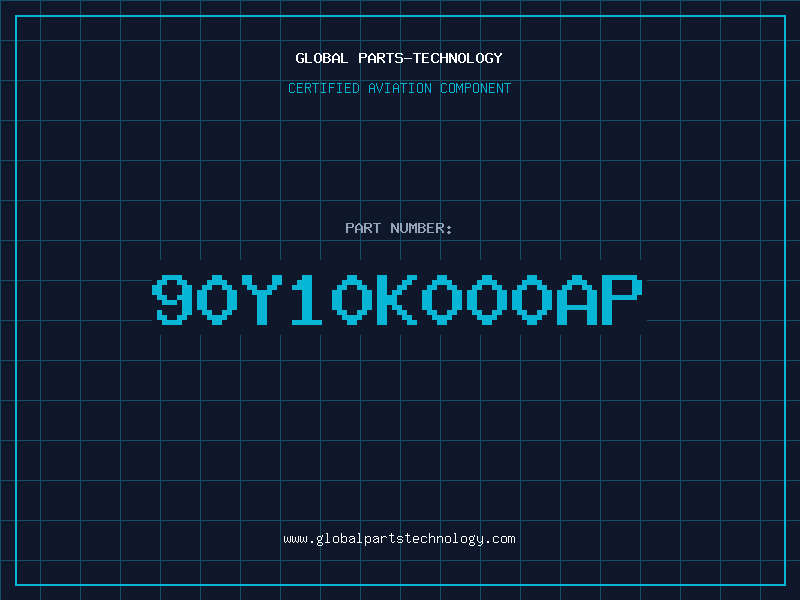
Task: Click the GLOBAL PARTS-TECHNOLOGY title text
Action: pyautogui.click(x=399, y=58)
